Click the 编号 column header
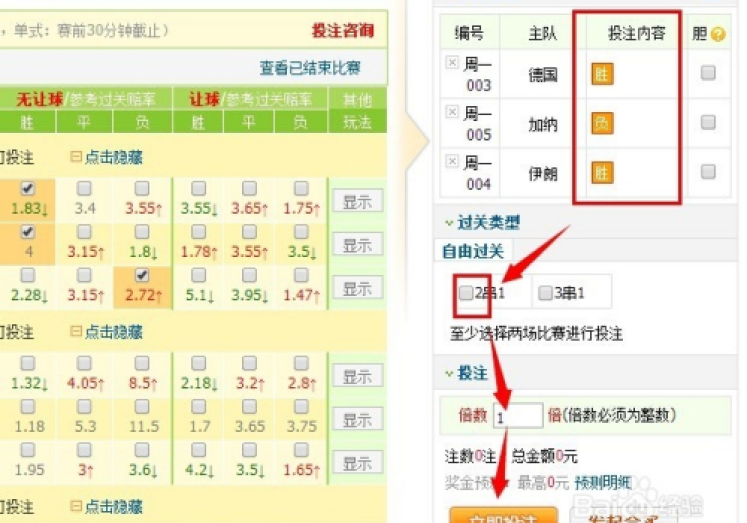Screen dimensions: 747x523 click(x=469, y=33)
